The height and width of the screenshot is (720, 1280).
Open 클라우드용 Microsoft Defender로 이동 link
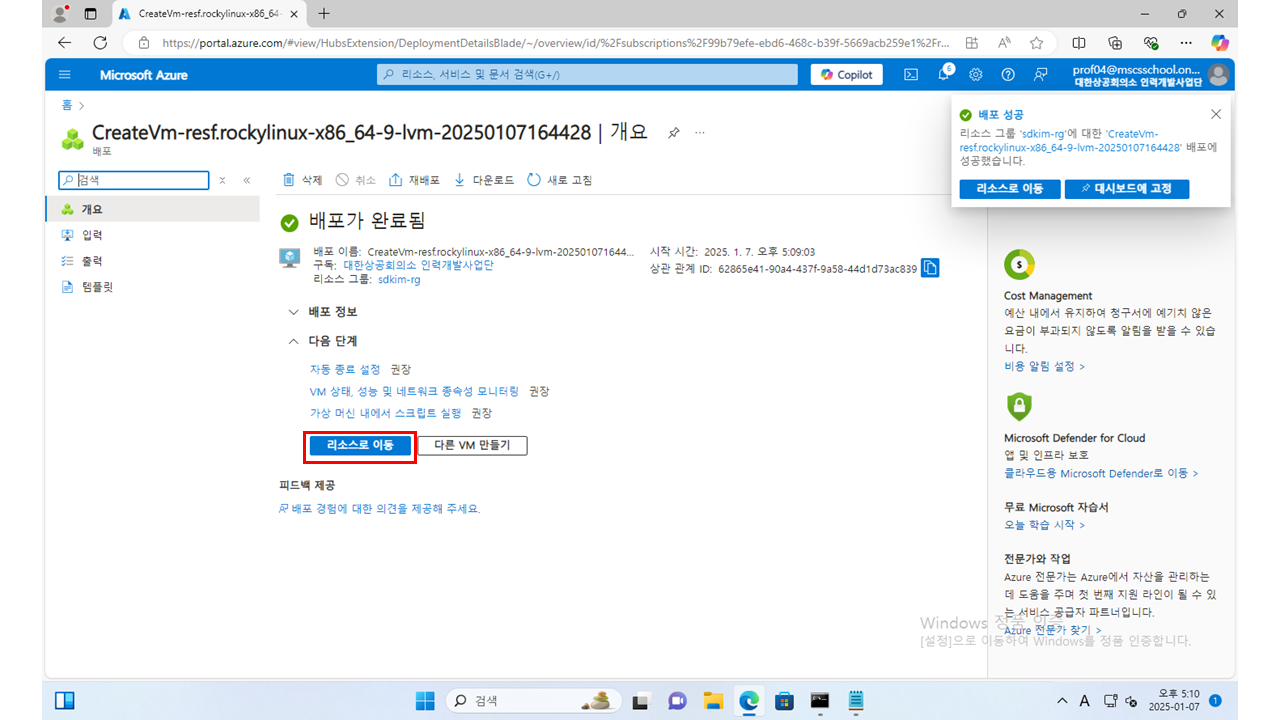[1101, 474]
